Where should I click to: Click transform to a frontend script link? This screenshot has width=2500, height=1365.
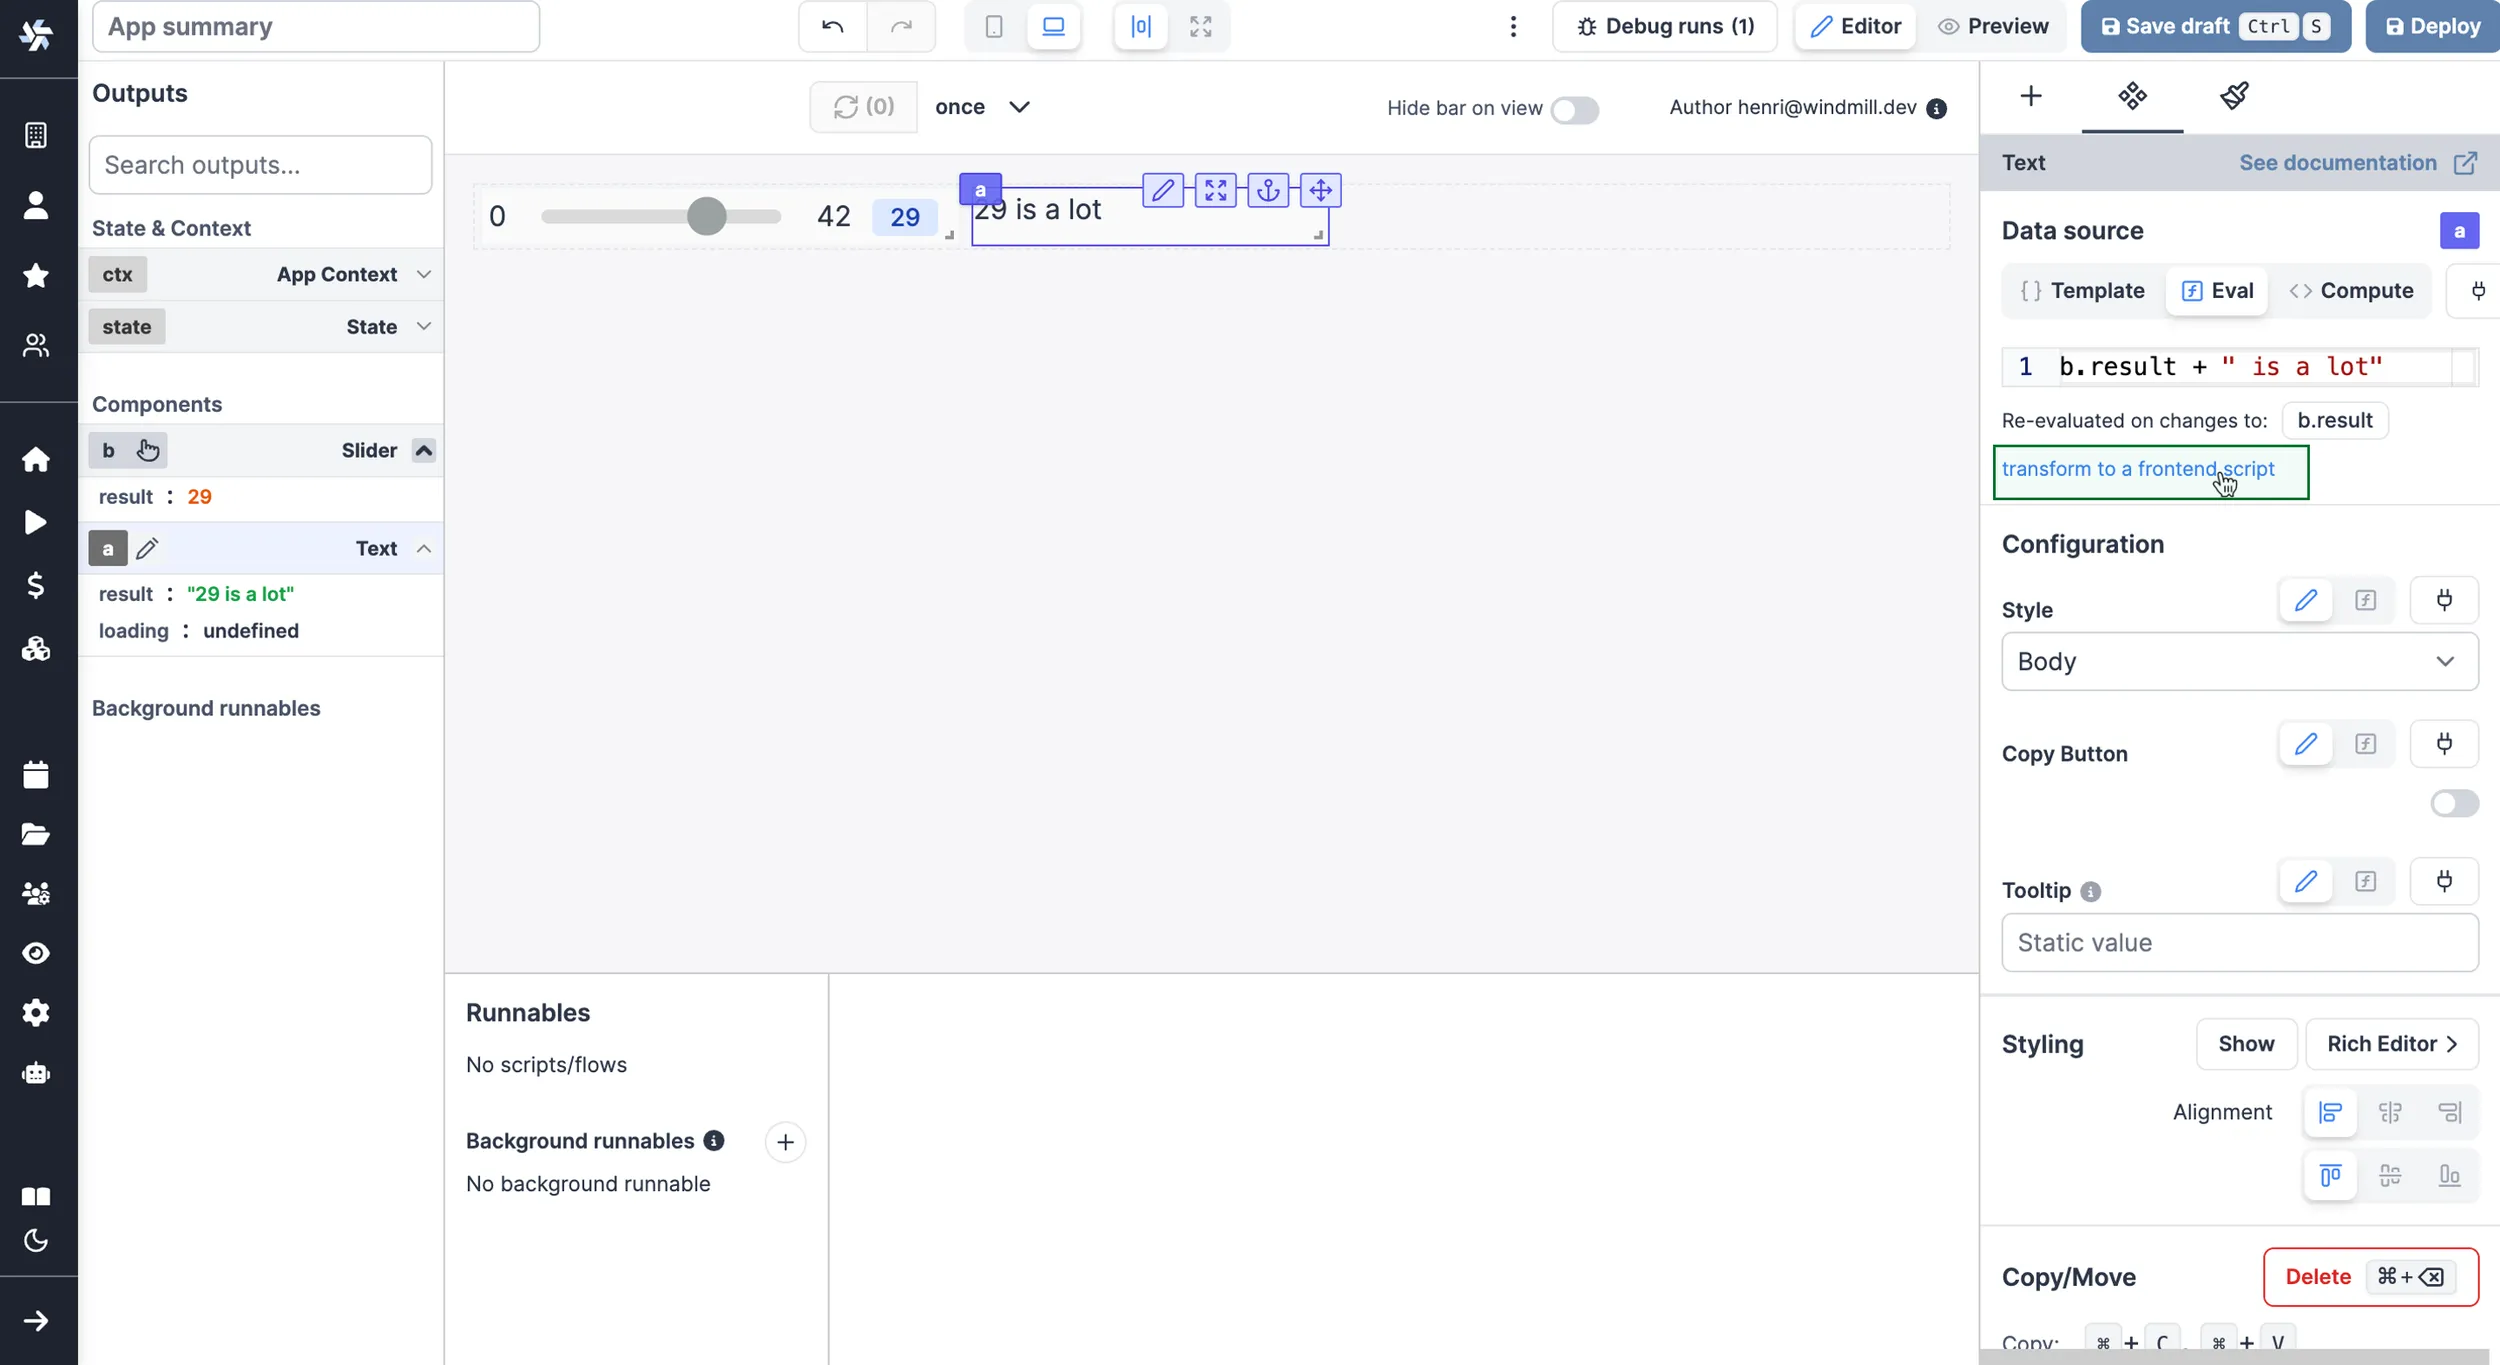[x=2137, y=469]
